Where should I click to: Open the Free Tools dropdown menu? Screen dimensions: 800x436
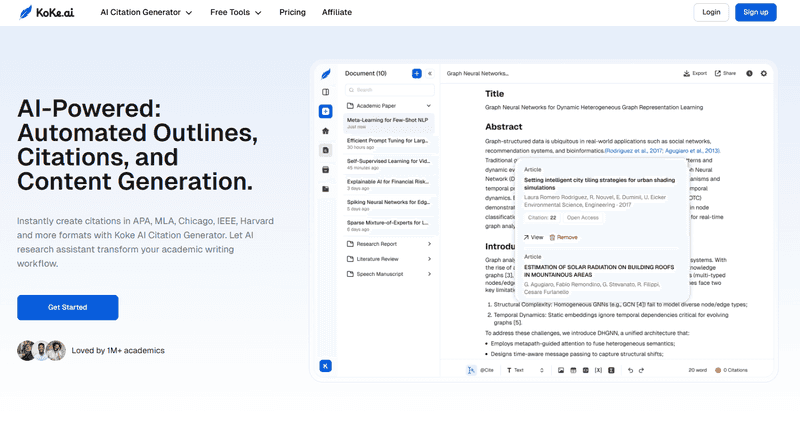pos(235,13)
